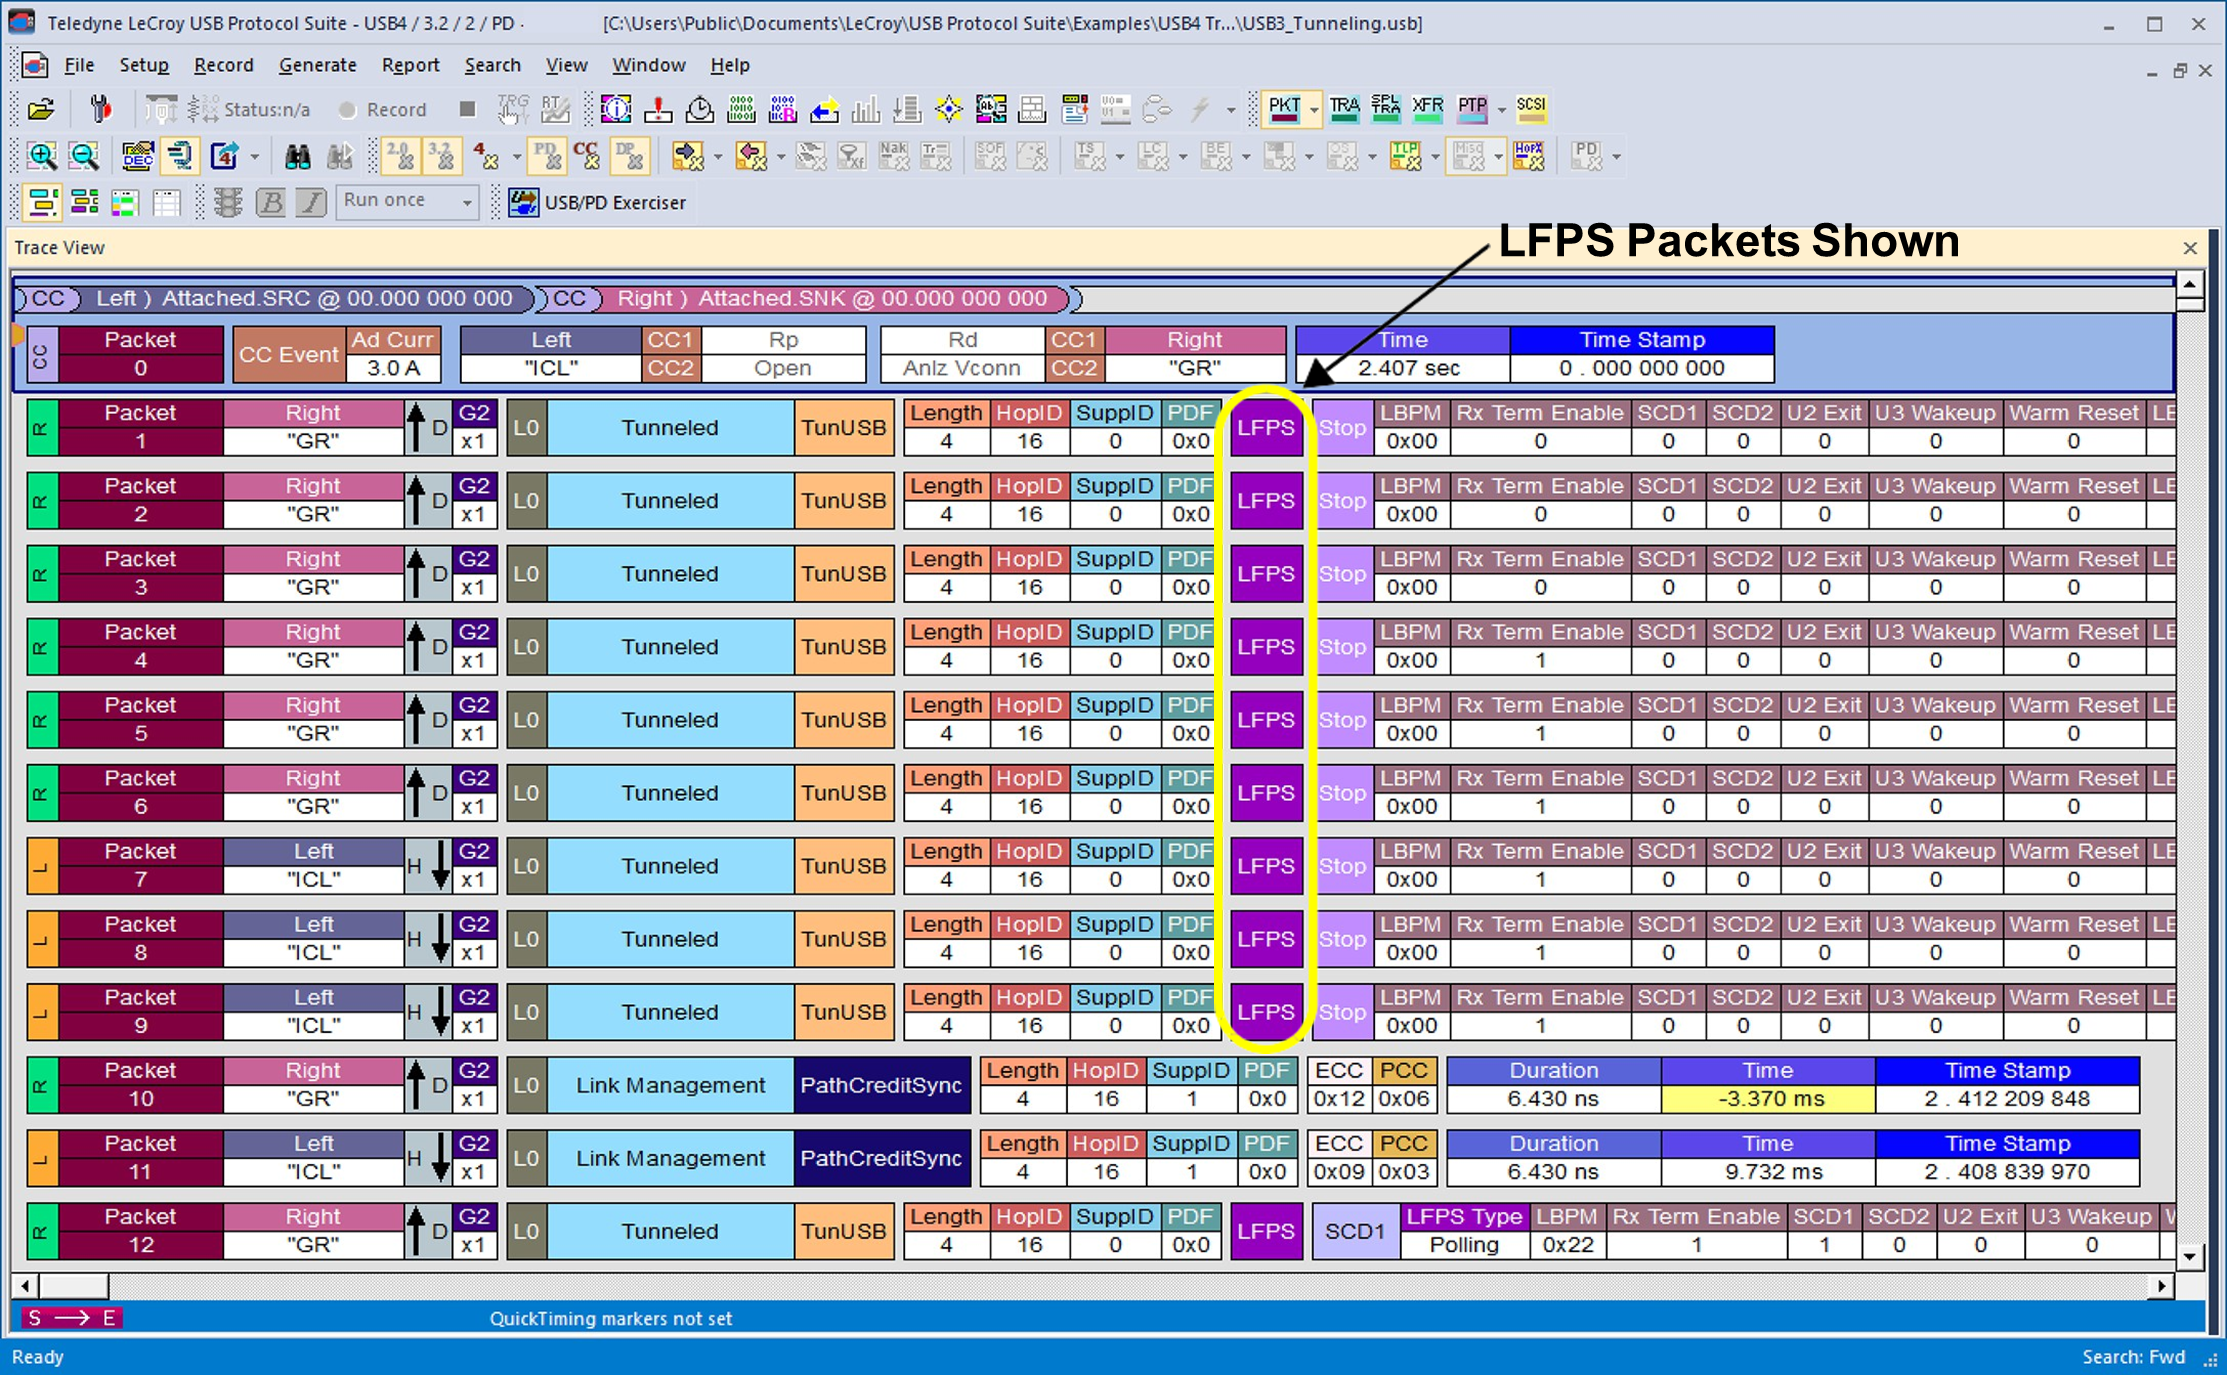The height and width of the screenshot is (1375, 2227).
Task: Click the Timing Calculator clock icon
Action: 699,109
